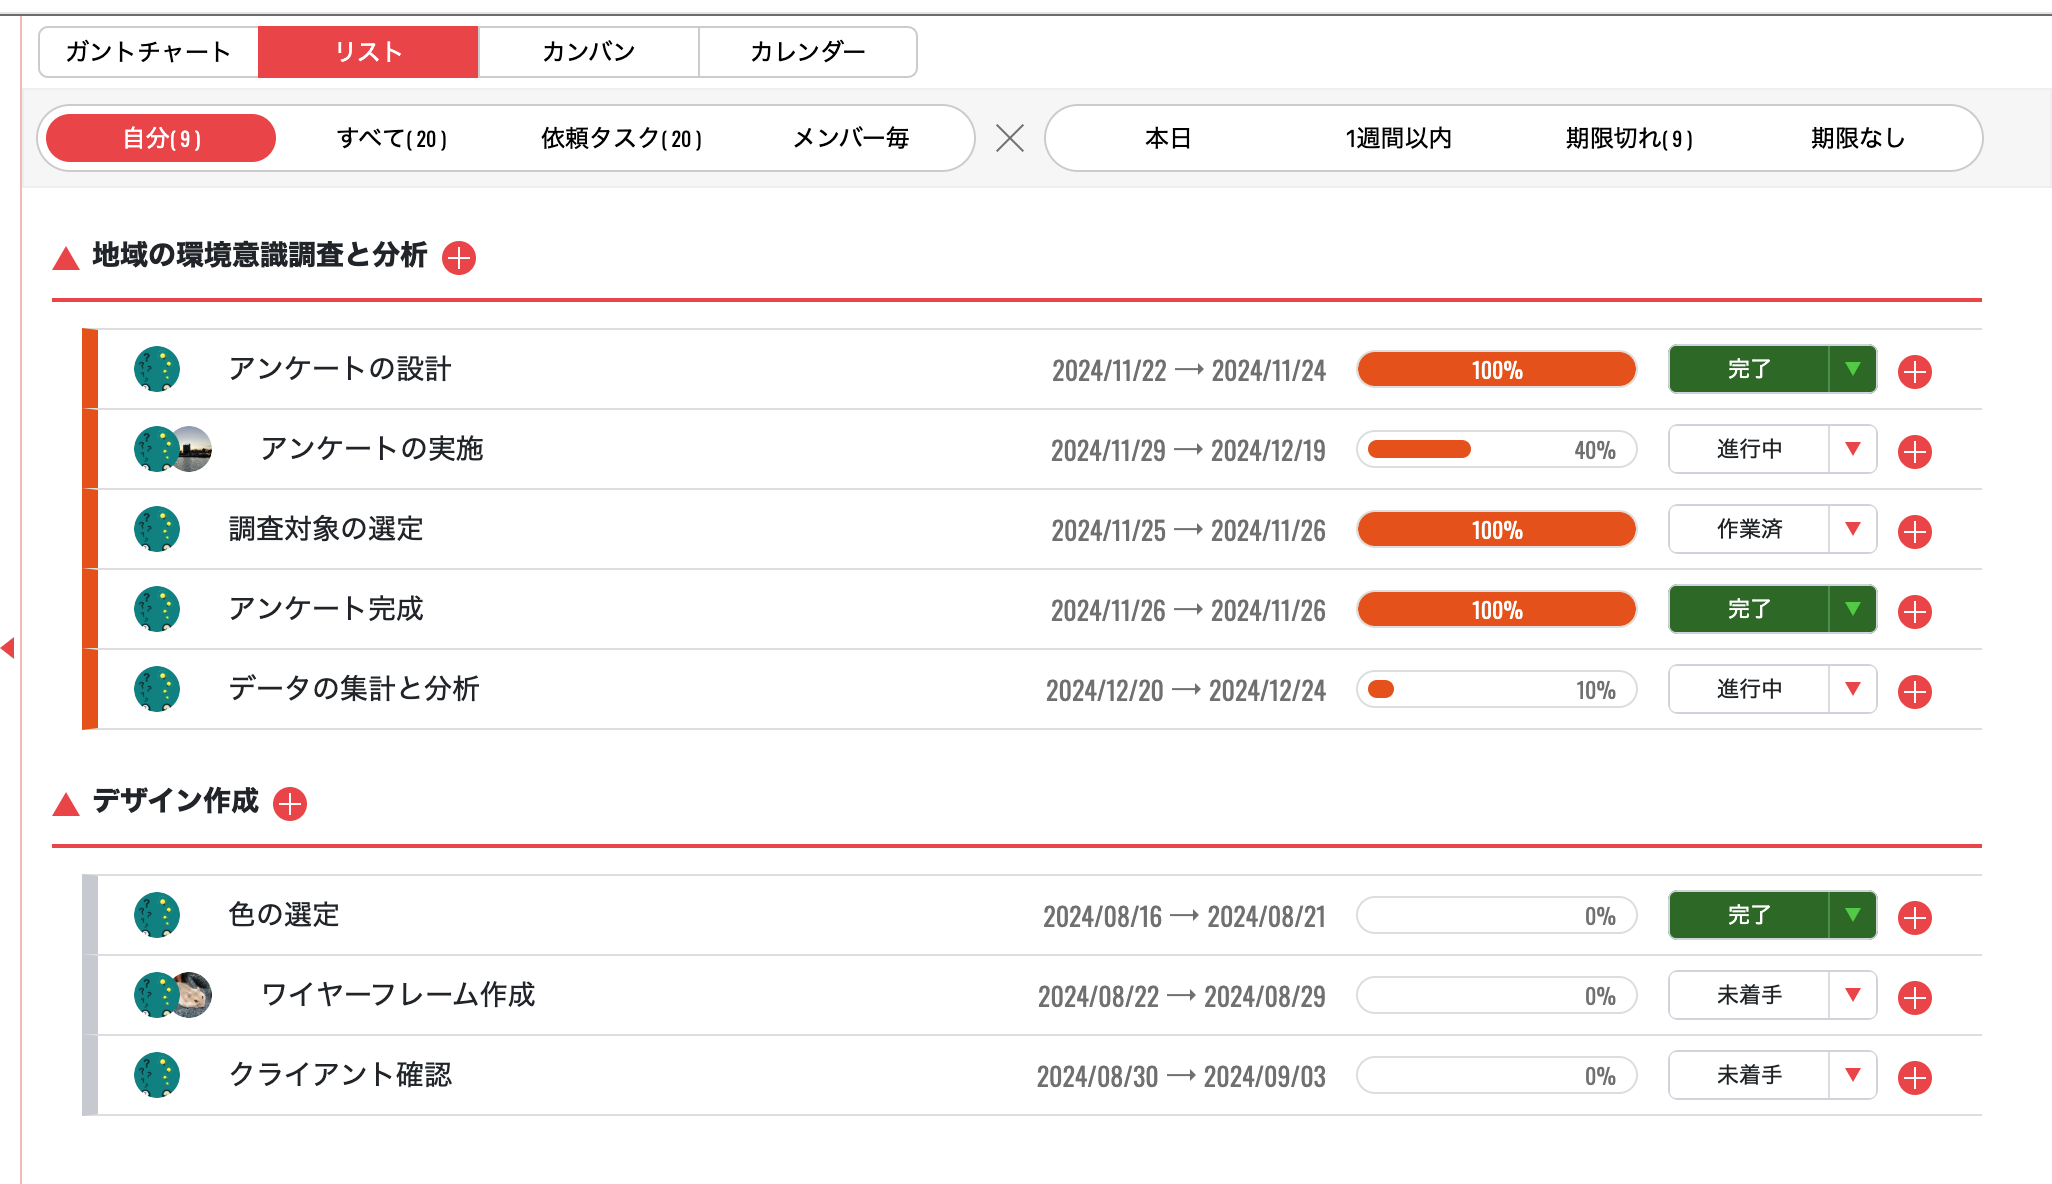Click plus icon in アンケートの実施 row

1915,452
